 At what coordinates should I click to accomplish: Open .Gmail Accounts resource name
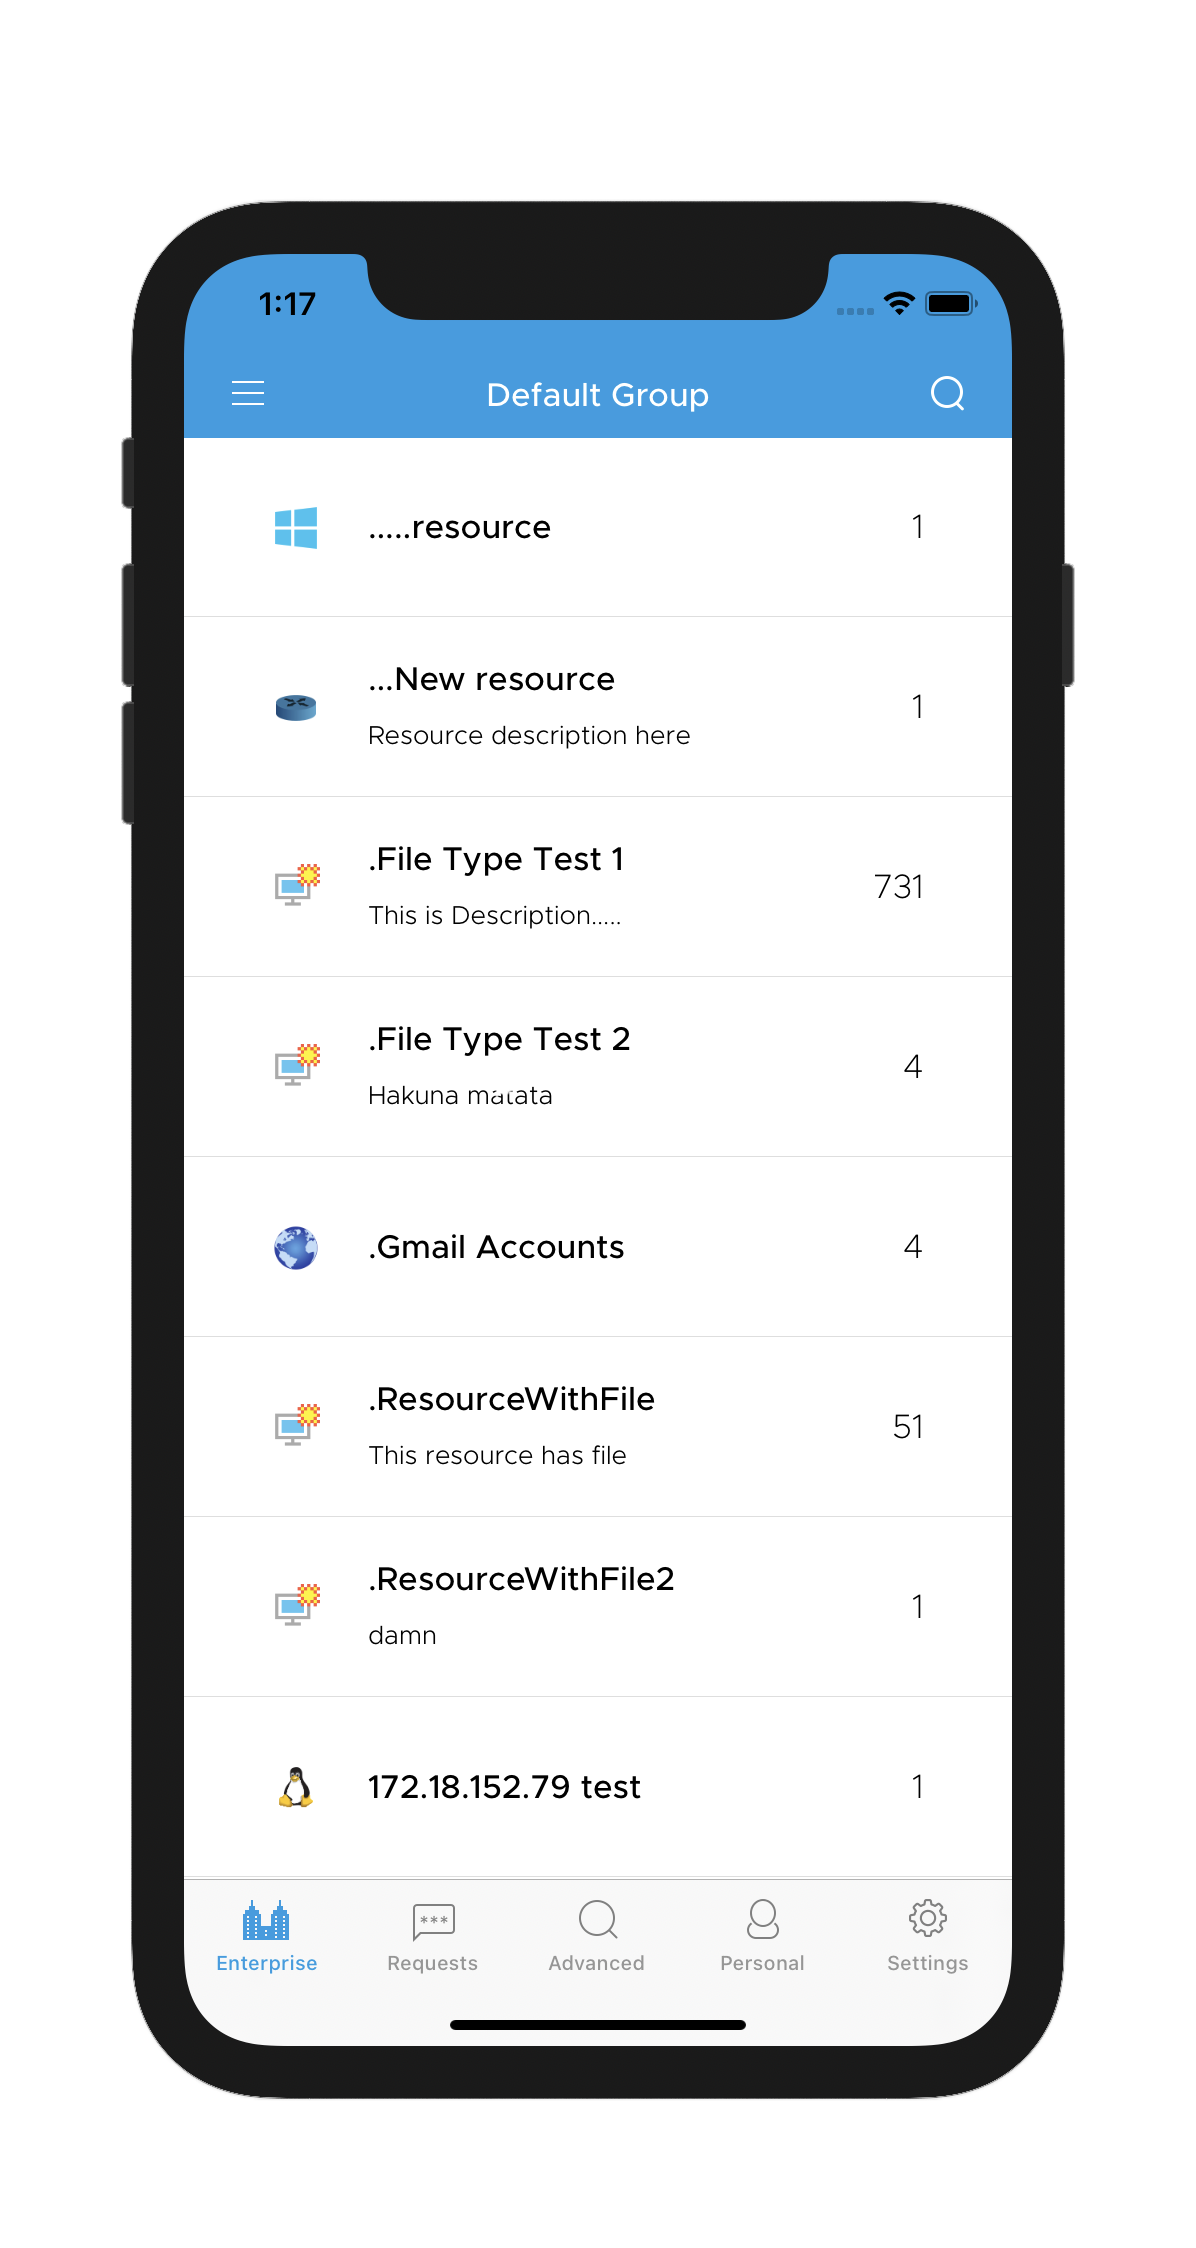point(496,1247)
